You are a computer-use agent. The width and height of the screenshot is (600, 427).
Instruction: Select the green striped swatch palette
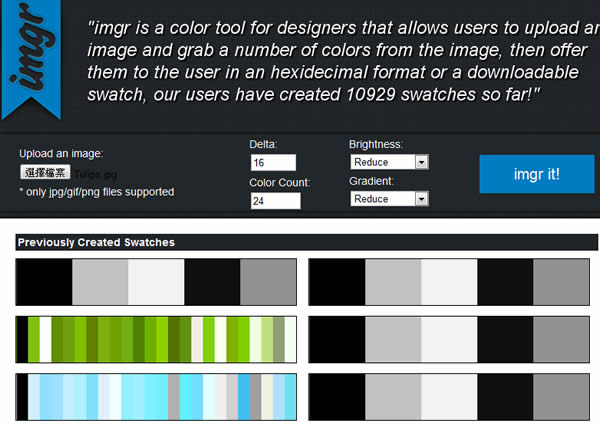(x=156, y=340)
